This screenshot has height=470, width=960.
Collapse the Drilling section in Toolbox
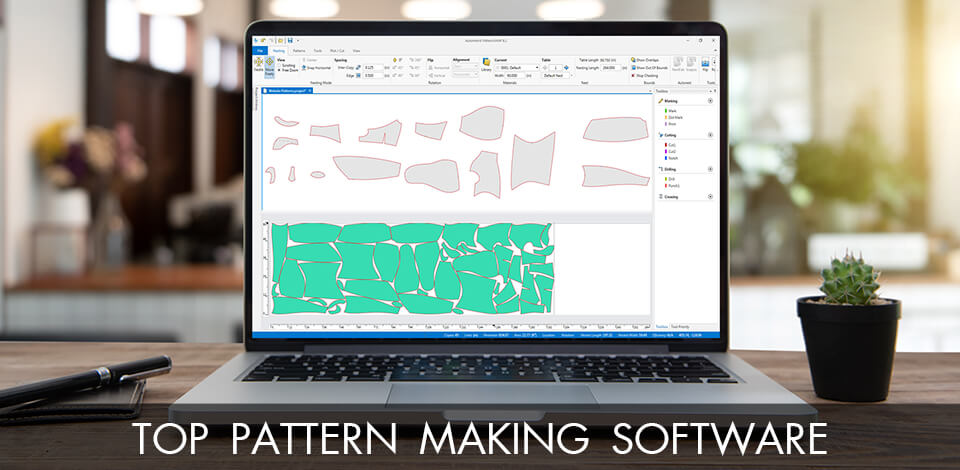click(x=710, y=169)
